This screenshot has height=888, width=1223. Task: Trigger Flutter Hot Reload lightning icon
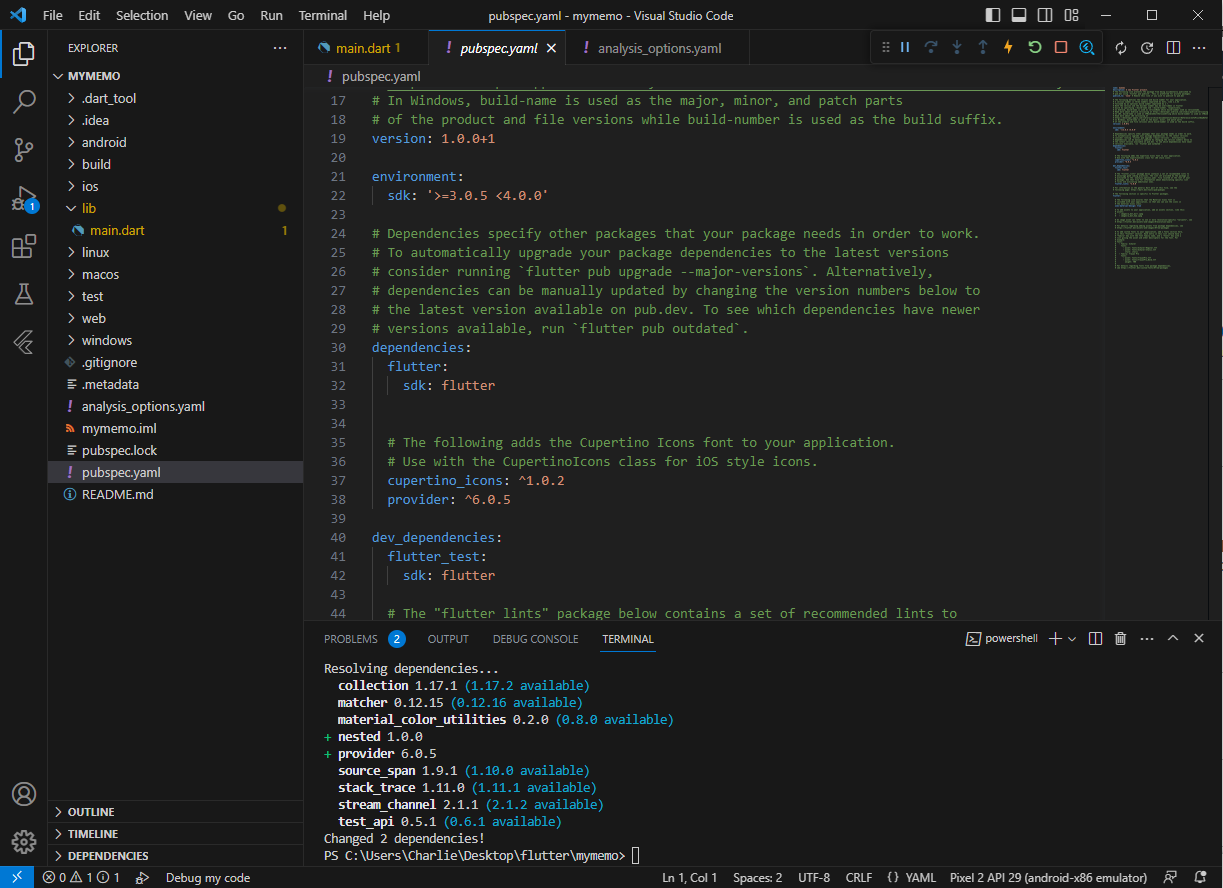click(x=1008, y=47)
